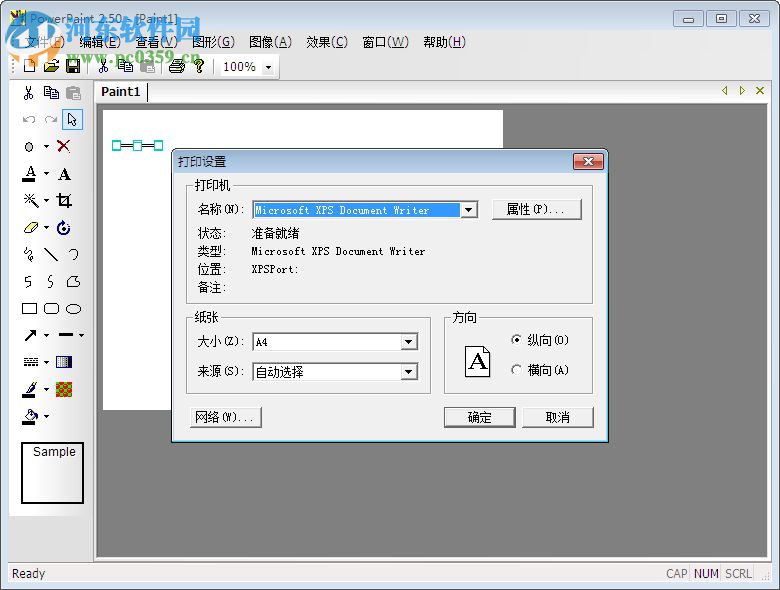Open the paper source 自动选择 dropdown
780x590 pixels.
[x=408, y=372]
